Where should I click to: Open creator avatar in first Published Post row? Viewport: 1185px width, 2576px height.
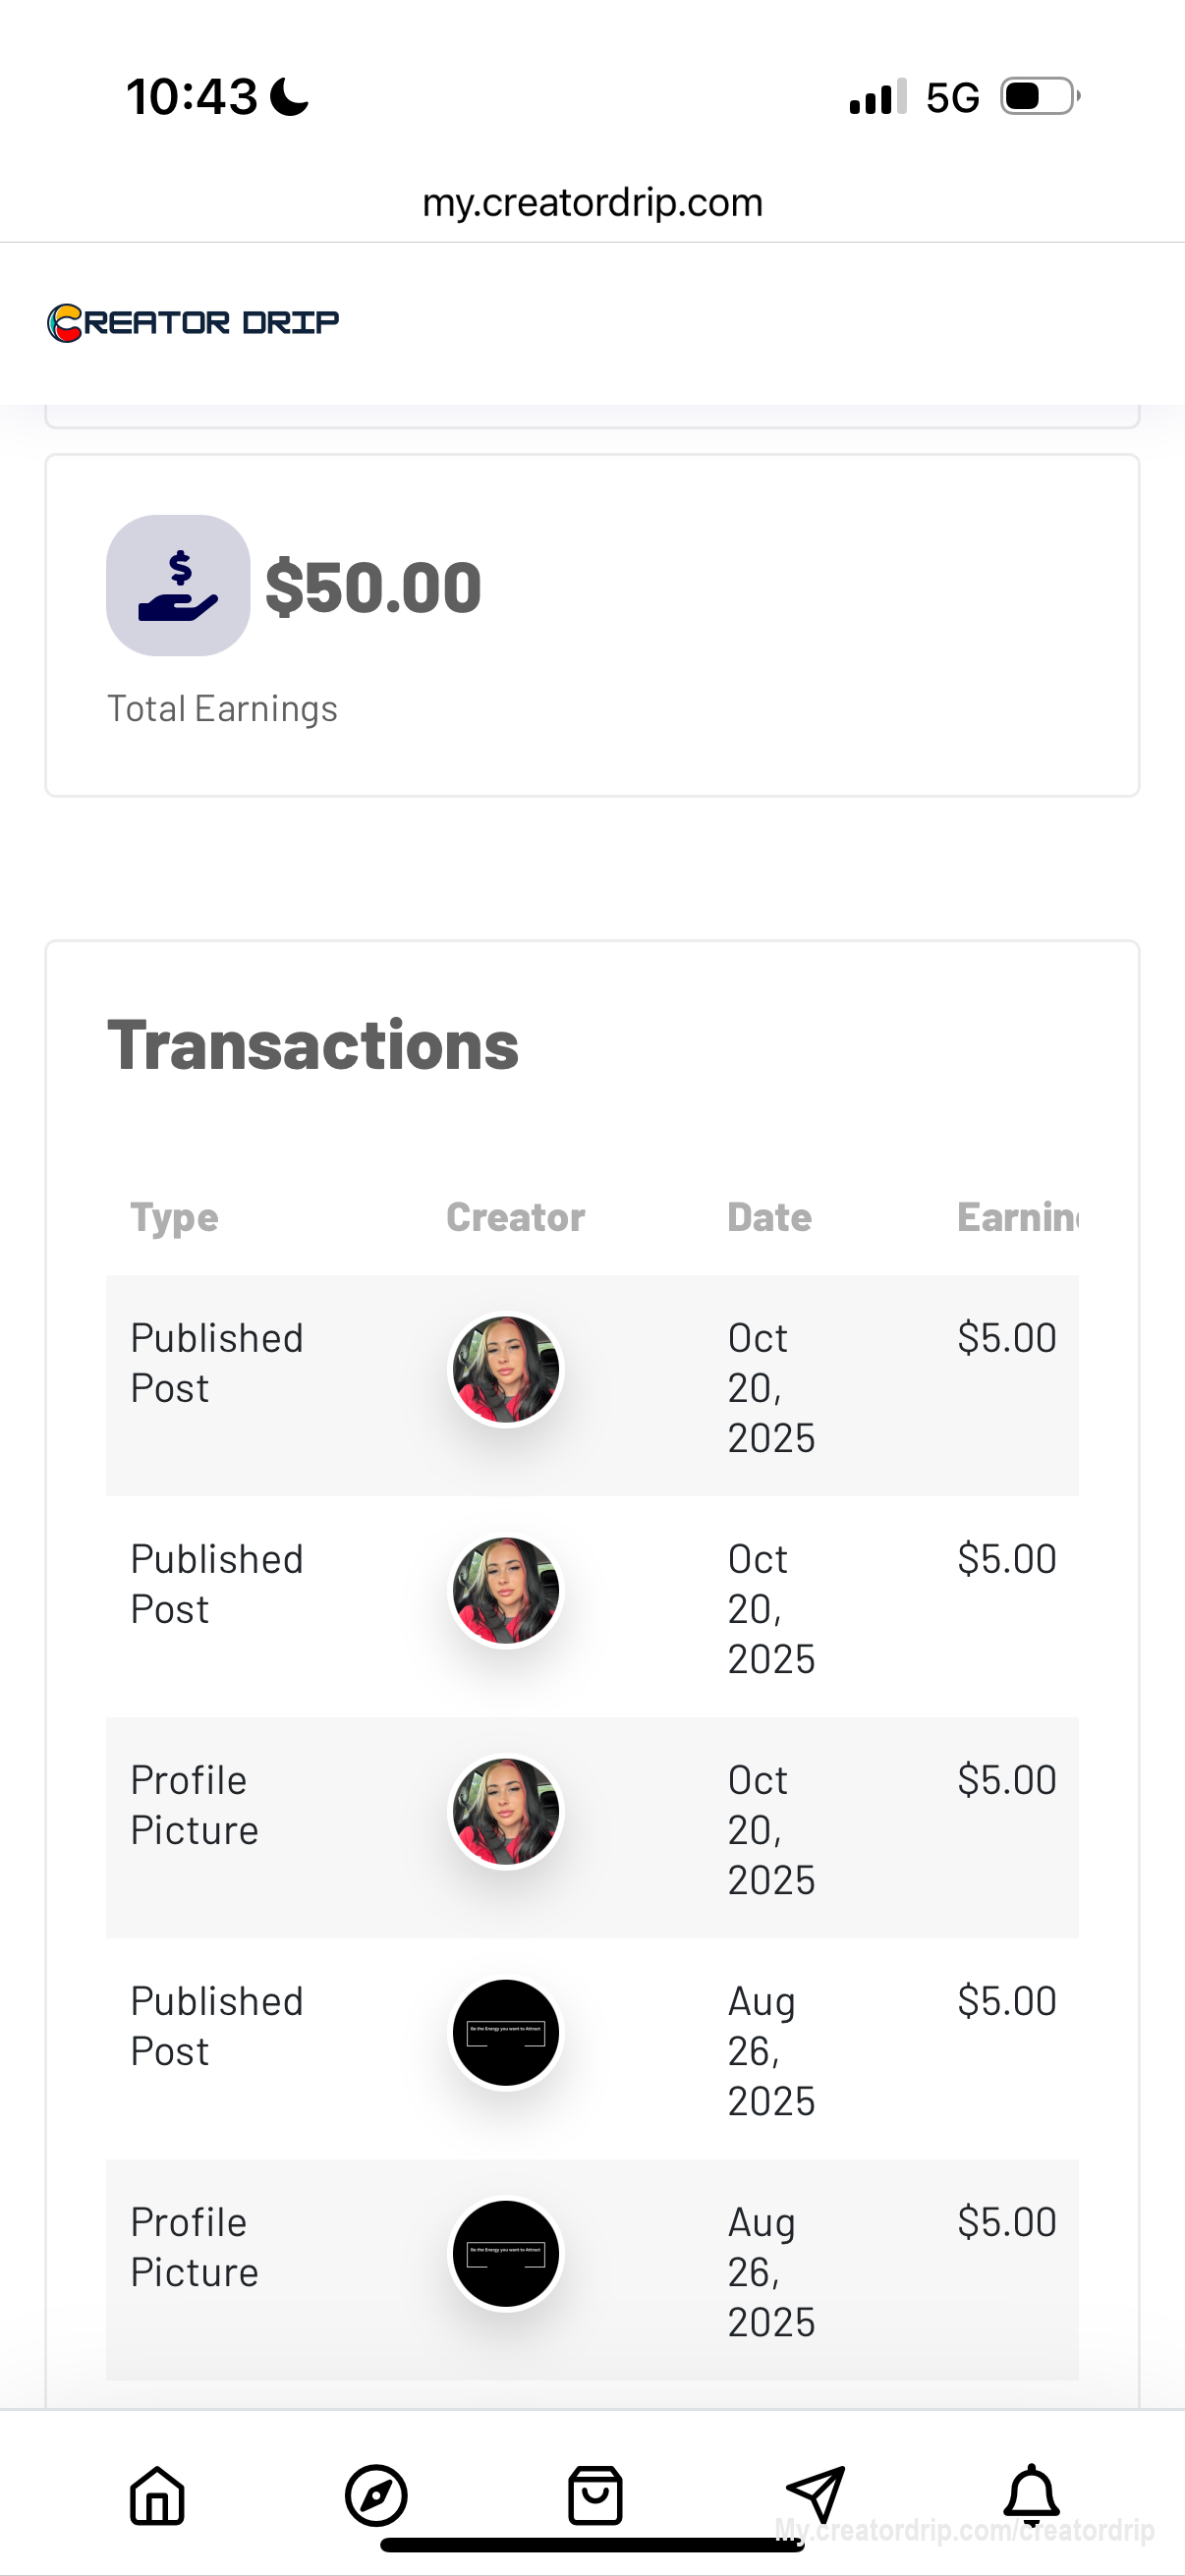point(506,1369)
